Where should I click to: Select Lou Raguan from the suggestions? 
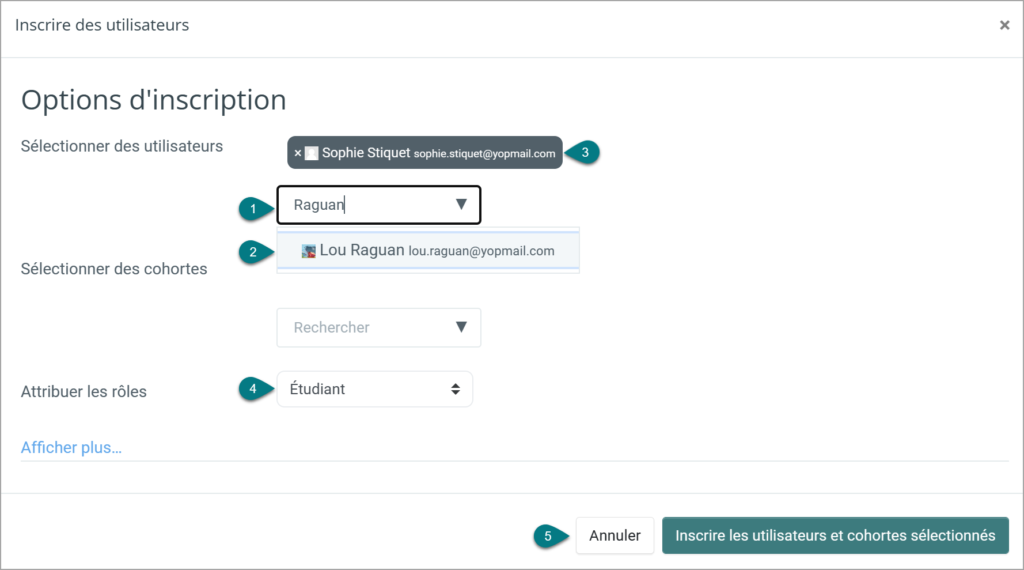click(428, 250)
